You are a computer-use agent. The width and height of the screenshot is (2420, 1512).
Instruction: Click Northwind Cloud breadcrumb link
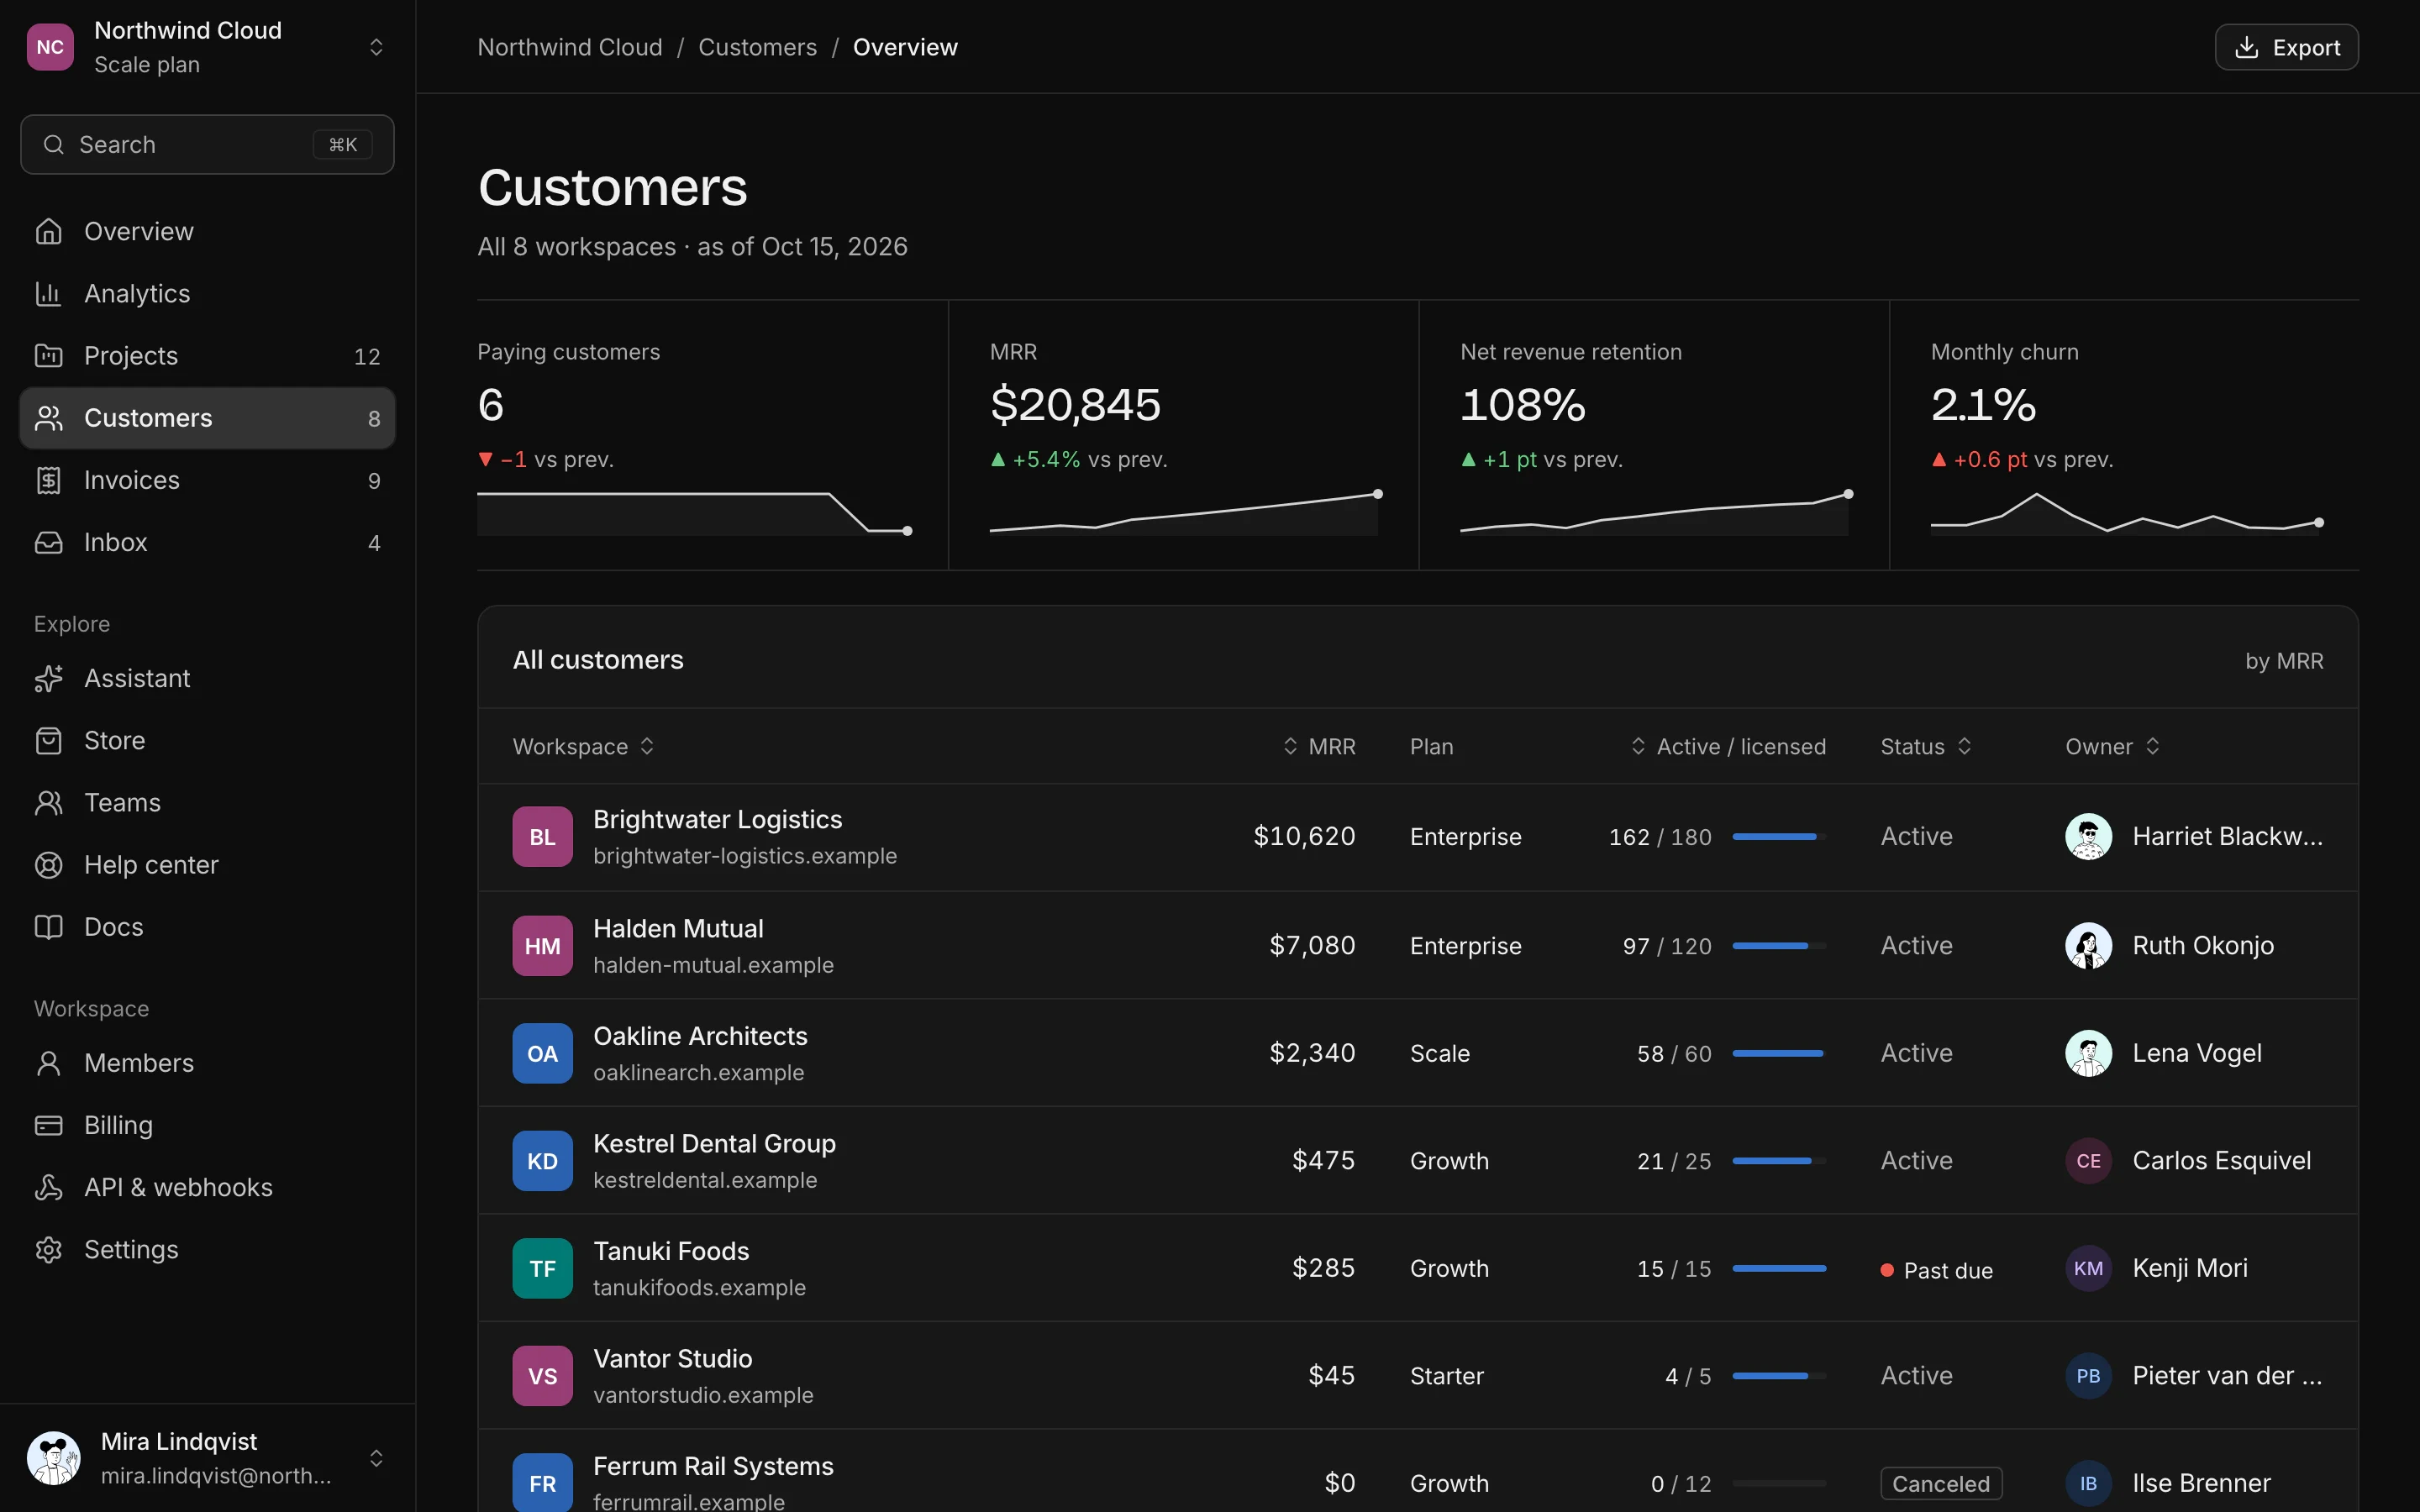570,47
